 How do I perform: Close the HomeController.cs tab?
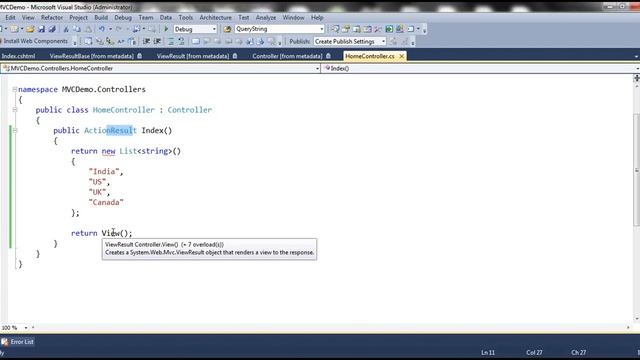402,56
